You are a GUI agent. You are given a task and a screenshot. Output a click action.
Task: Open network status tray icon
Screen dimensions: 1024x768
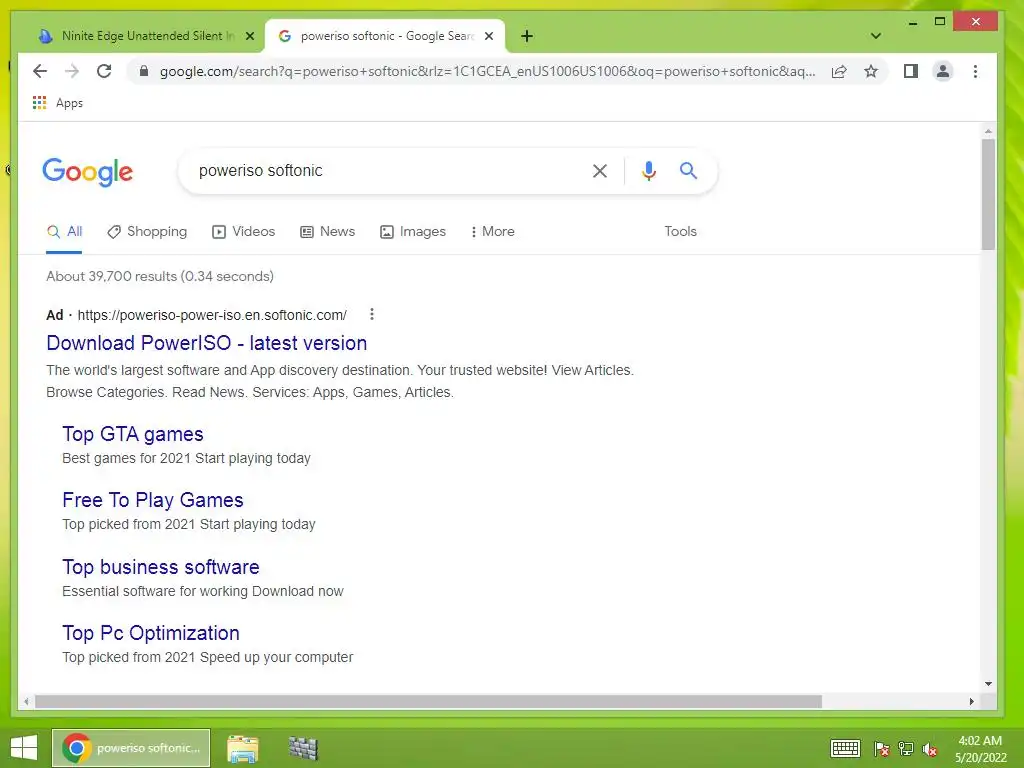point(905,749)
